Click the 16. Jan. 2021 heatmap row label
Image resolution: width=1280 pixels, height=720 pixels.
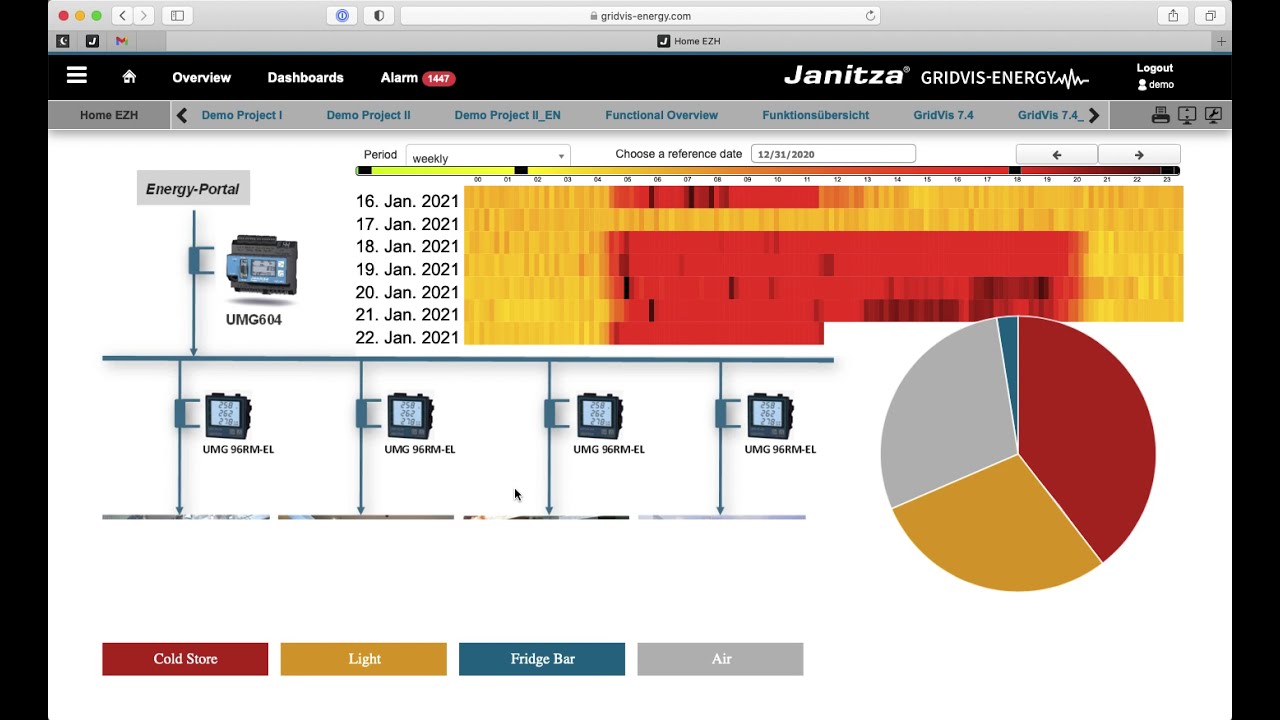[407, 201]
